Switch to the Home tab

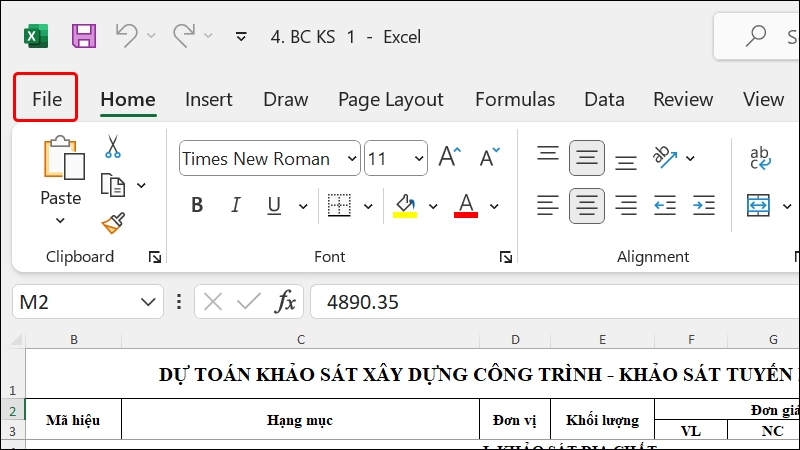[x=128, y=99]
